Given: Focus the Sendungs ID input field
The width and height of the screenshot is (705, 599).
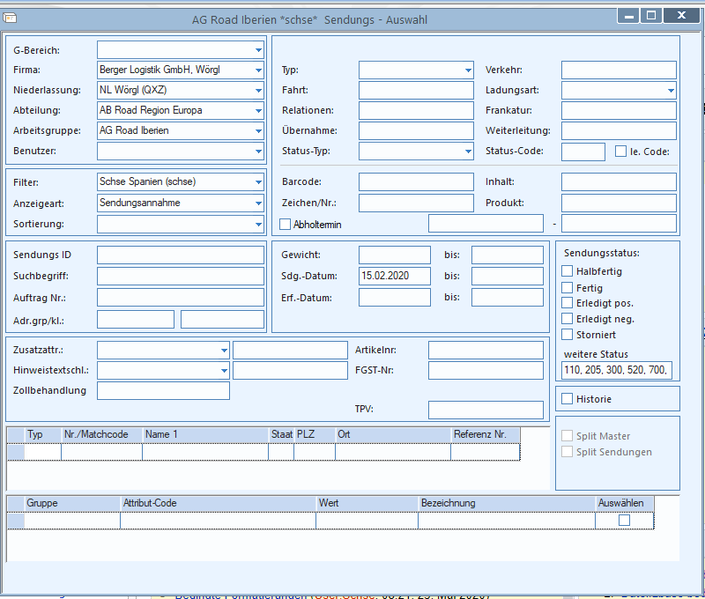Looking at the screenshot, I should [x=180, y=255].
